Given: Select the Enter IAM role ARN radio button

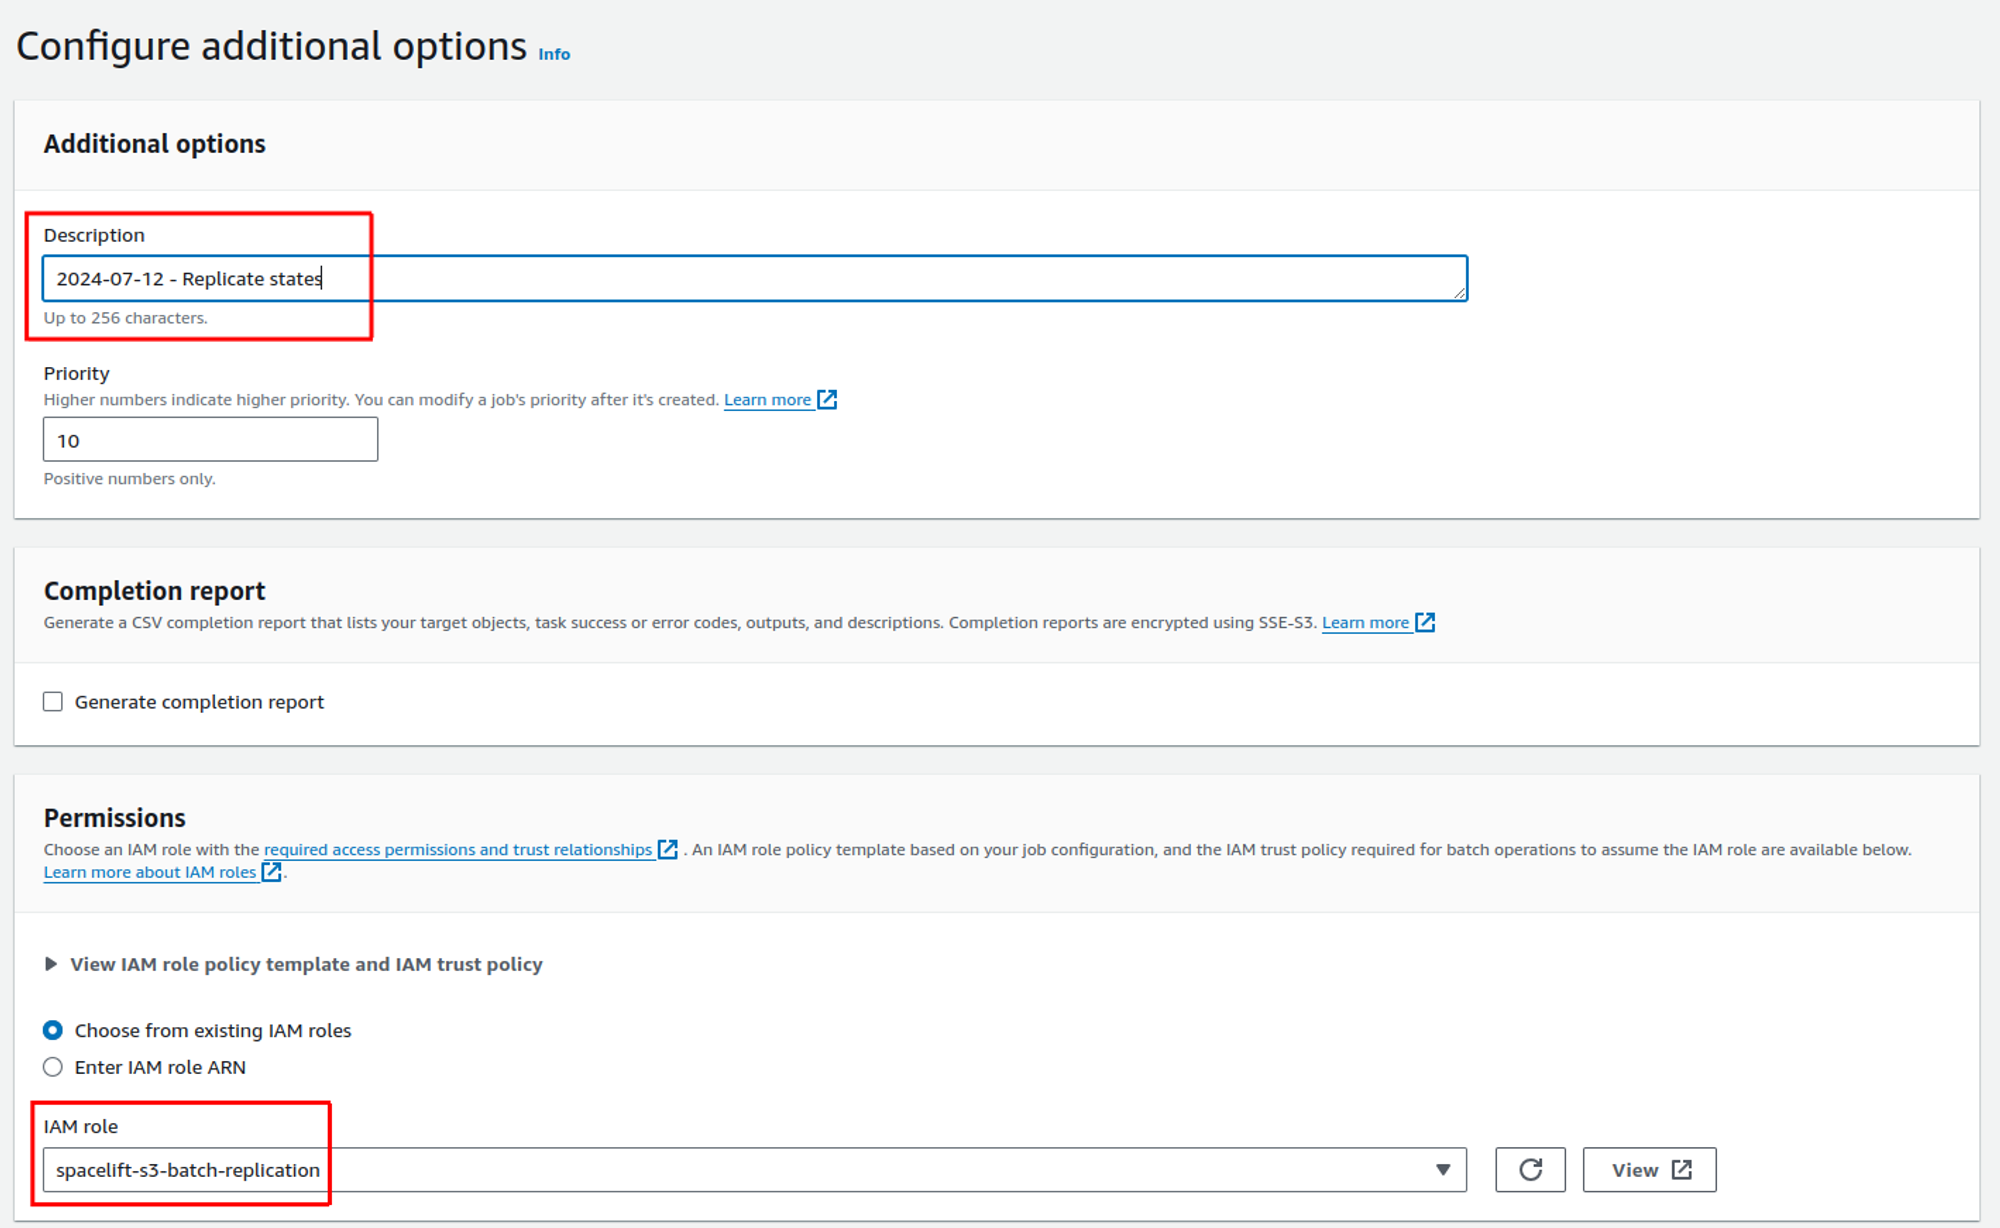Looking at the screenshot, I should (52, 1067).
